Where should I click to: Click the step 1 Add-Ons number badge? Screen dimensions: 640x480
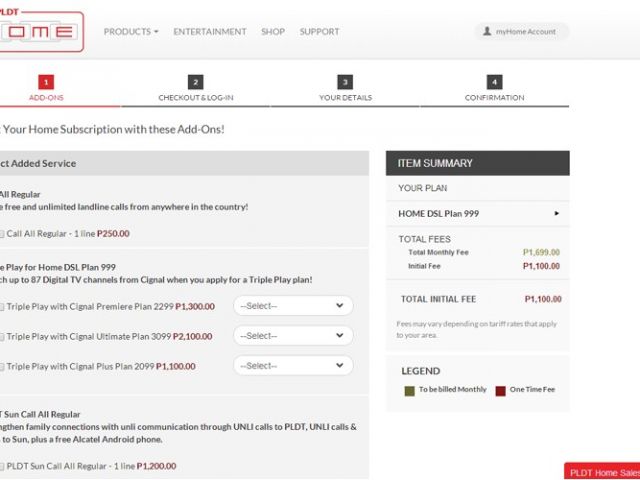[x=46, y=82]
